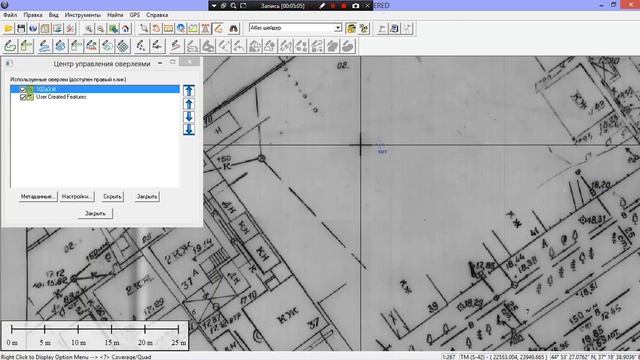Select the path profile tool icon
The height and width of the screenshot is (360, 640).
(x=193, y=28)
